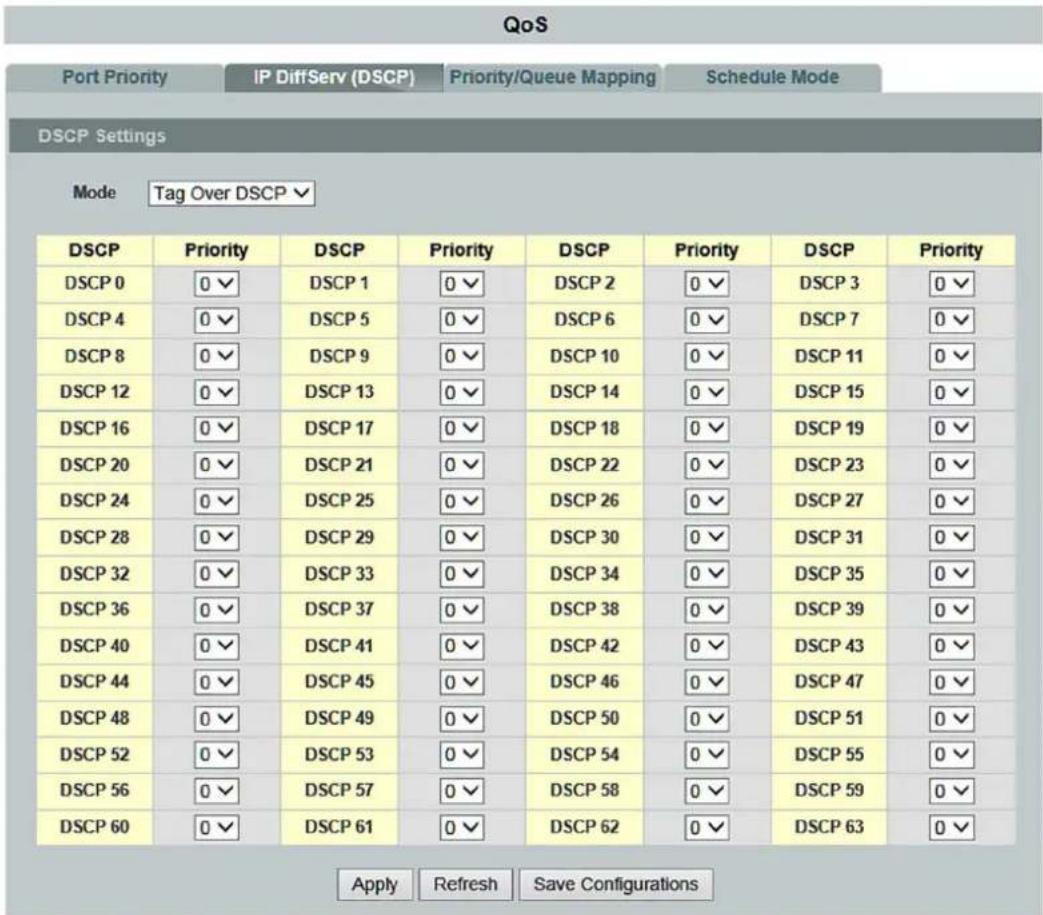Open priority dropdown for DSCP 46

pyautogui.click(x=706, y=682)
